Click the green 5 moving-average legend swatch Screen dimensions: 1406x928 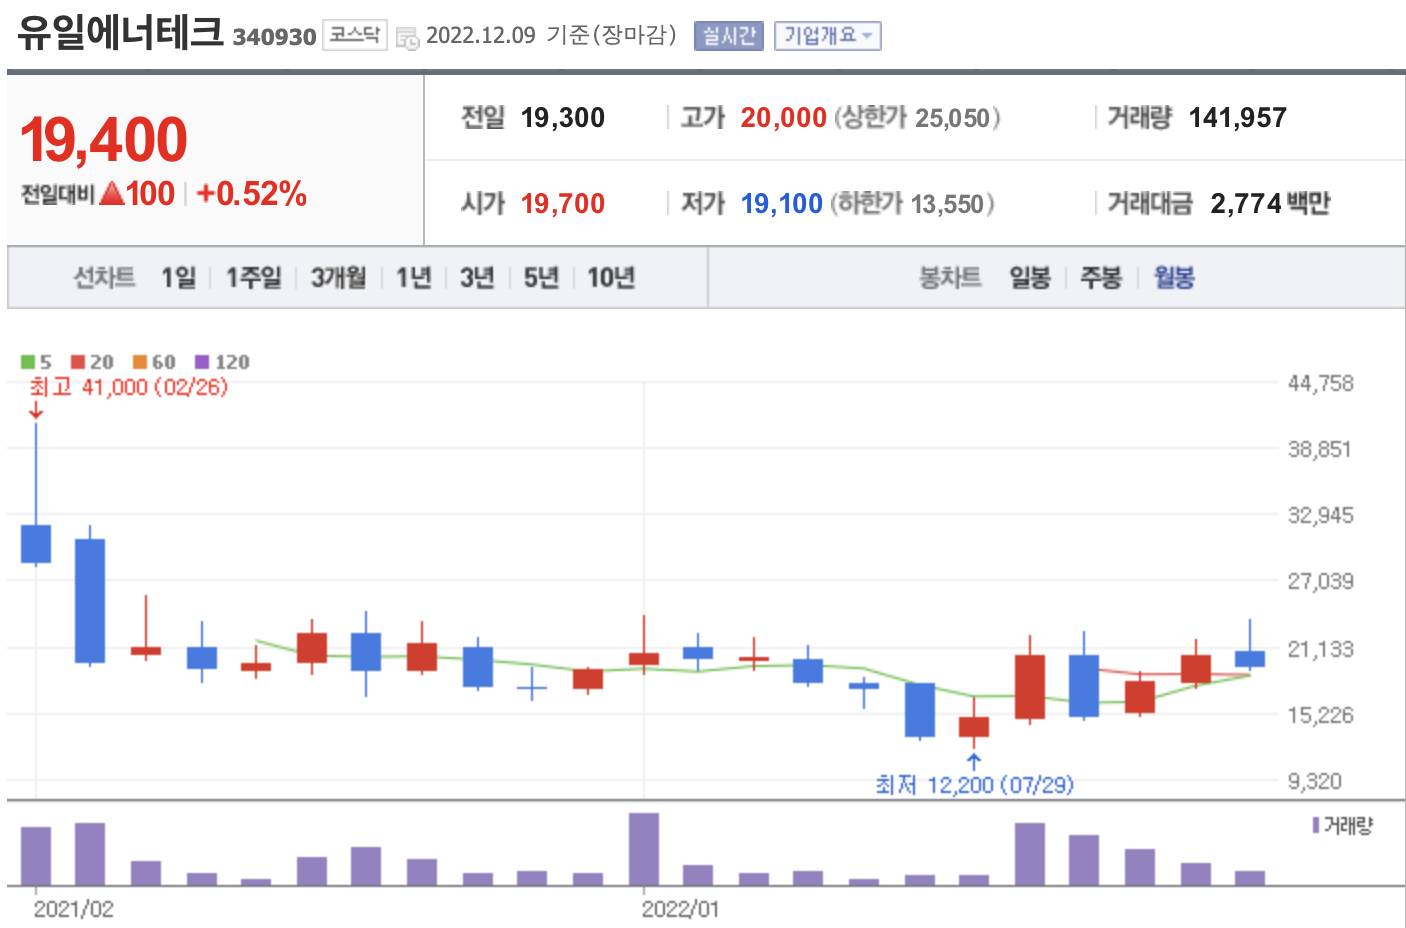point(28,362)
